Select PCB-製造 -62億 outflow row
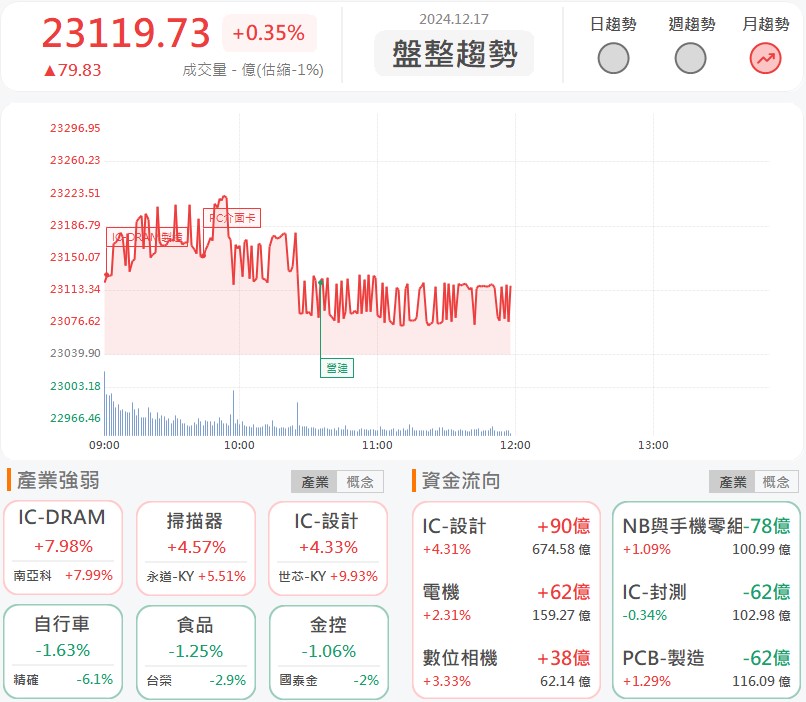806x702 pixels. coord(706,668)
